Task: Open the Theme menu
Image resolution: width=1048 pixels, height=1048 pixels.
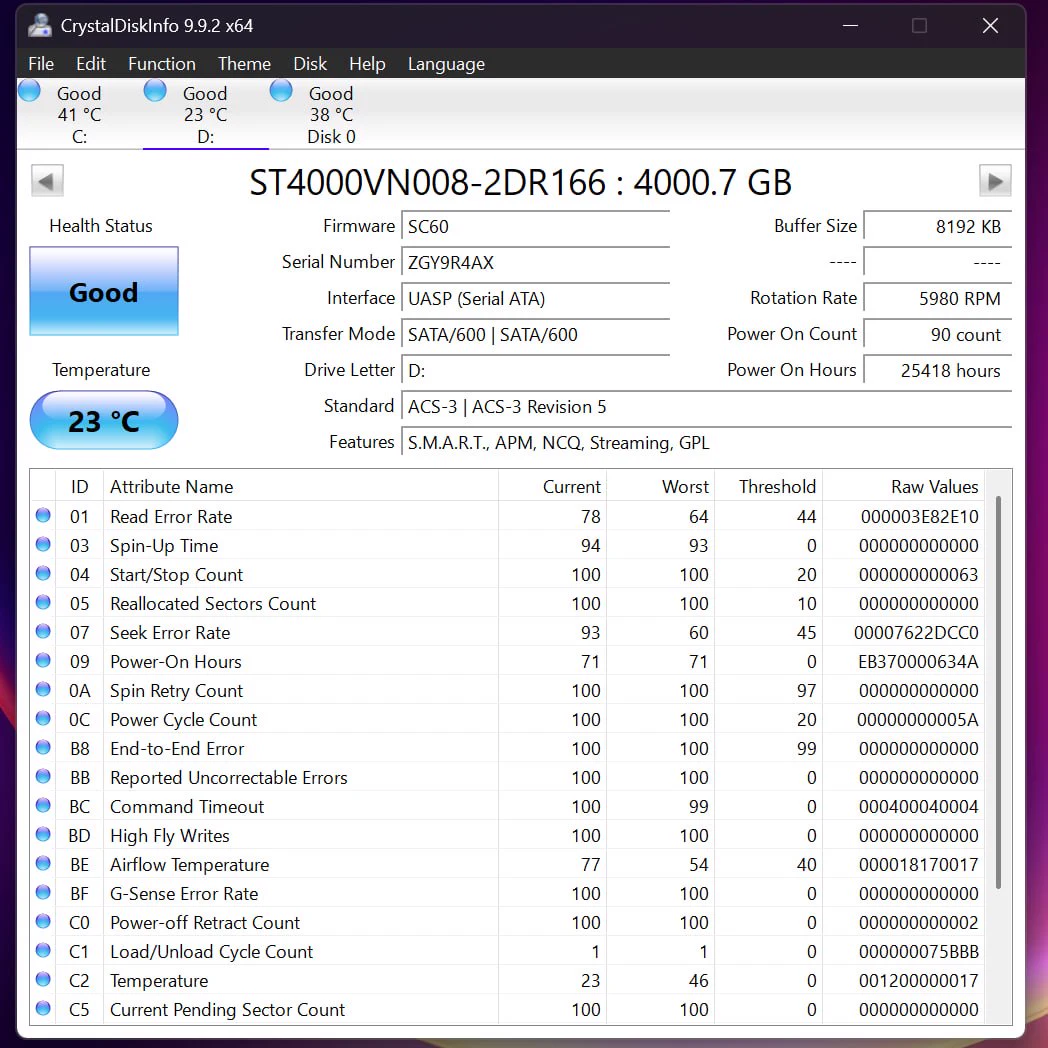Action: coord(244,63)
